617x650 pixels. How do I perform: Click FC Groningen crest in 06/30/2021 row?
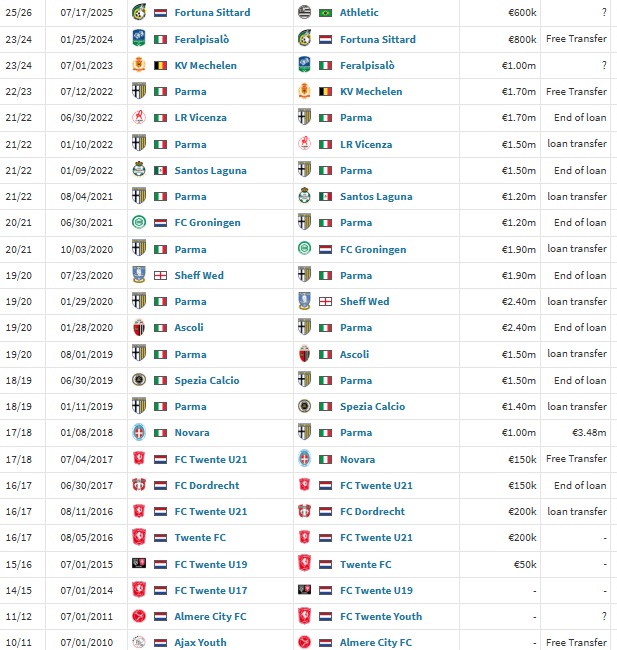[138, 223]
